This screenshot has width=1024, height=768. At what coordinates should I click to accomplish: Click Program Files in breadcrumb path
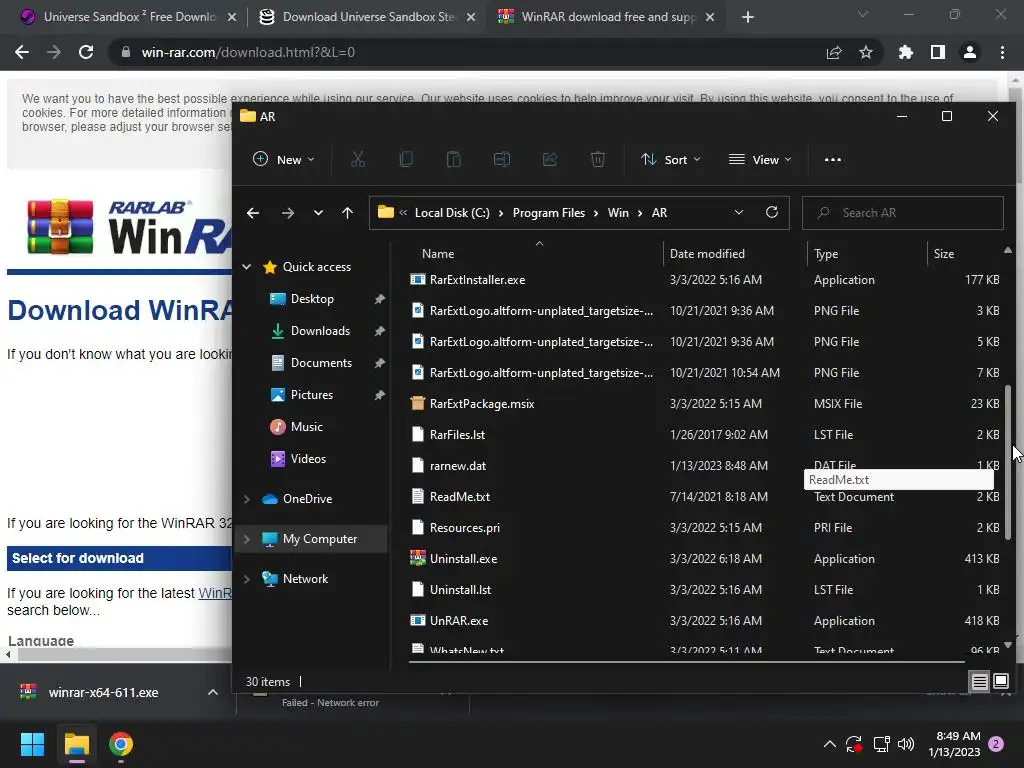(549, 213)
